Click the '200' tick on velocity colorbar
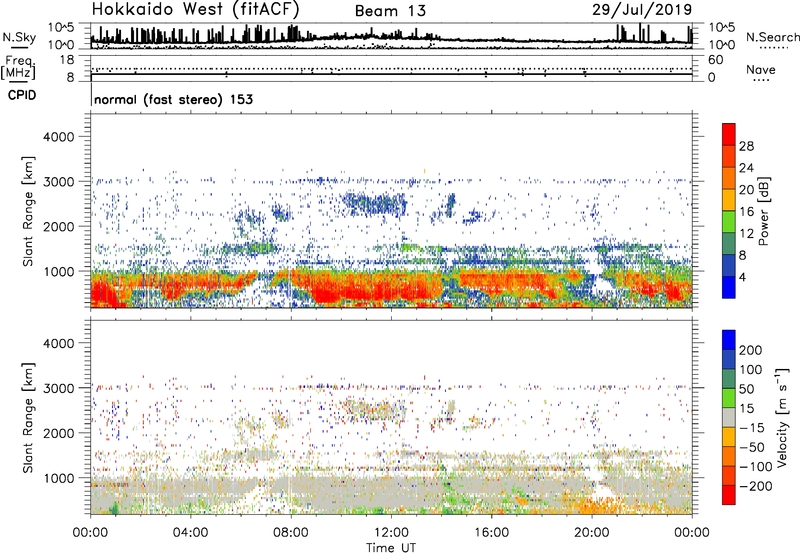 coord(751,350)
